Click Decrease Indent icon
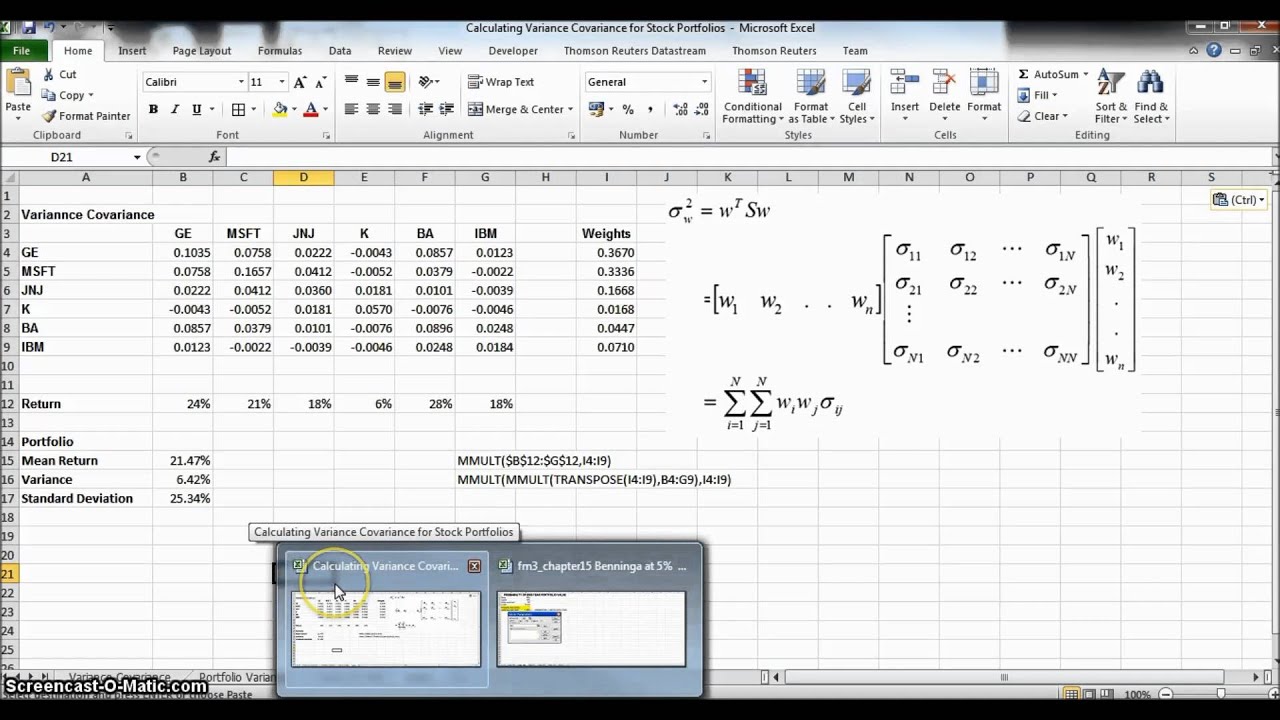Image resolution: width=1280 pixels, height=720 pixels. (425, 110)
